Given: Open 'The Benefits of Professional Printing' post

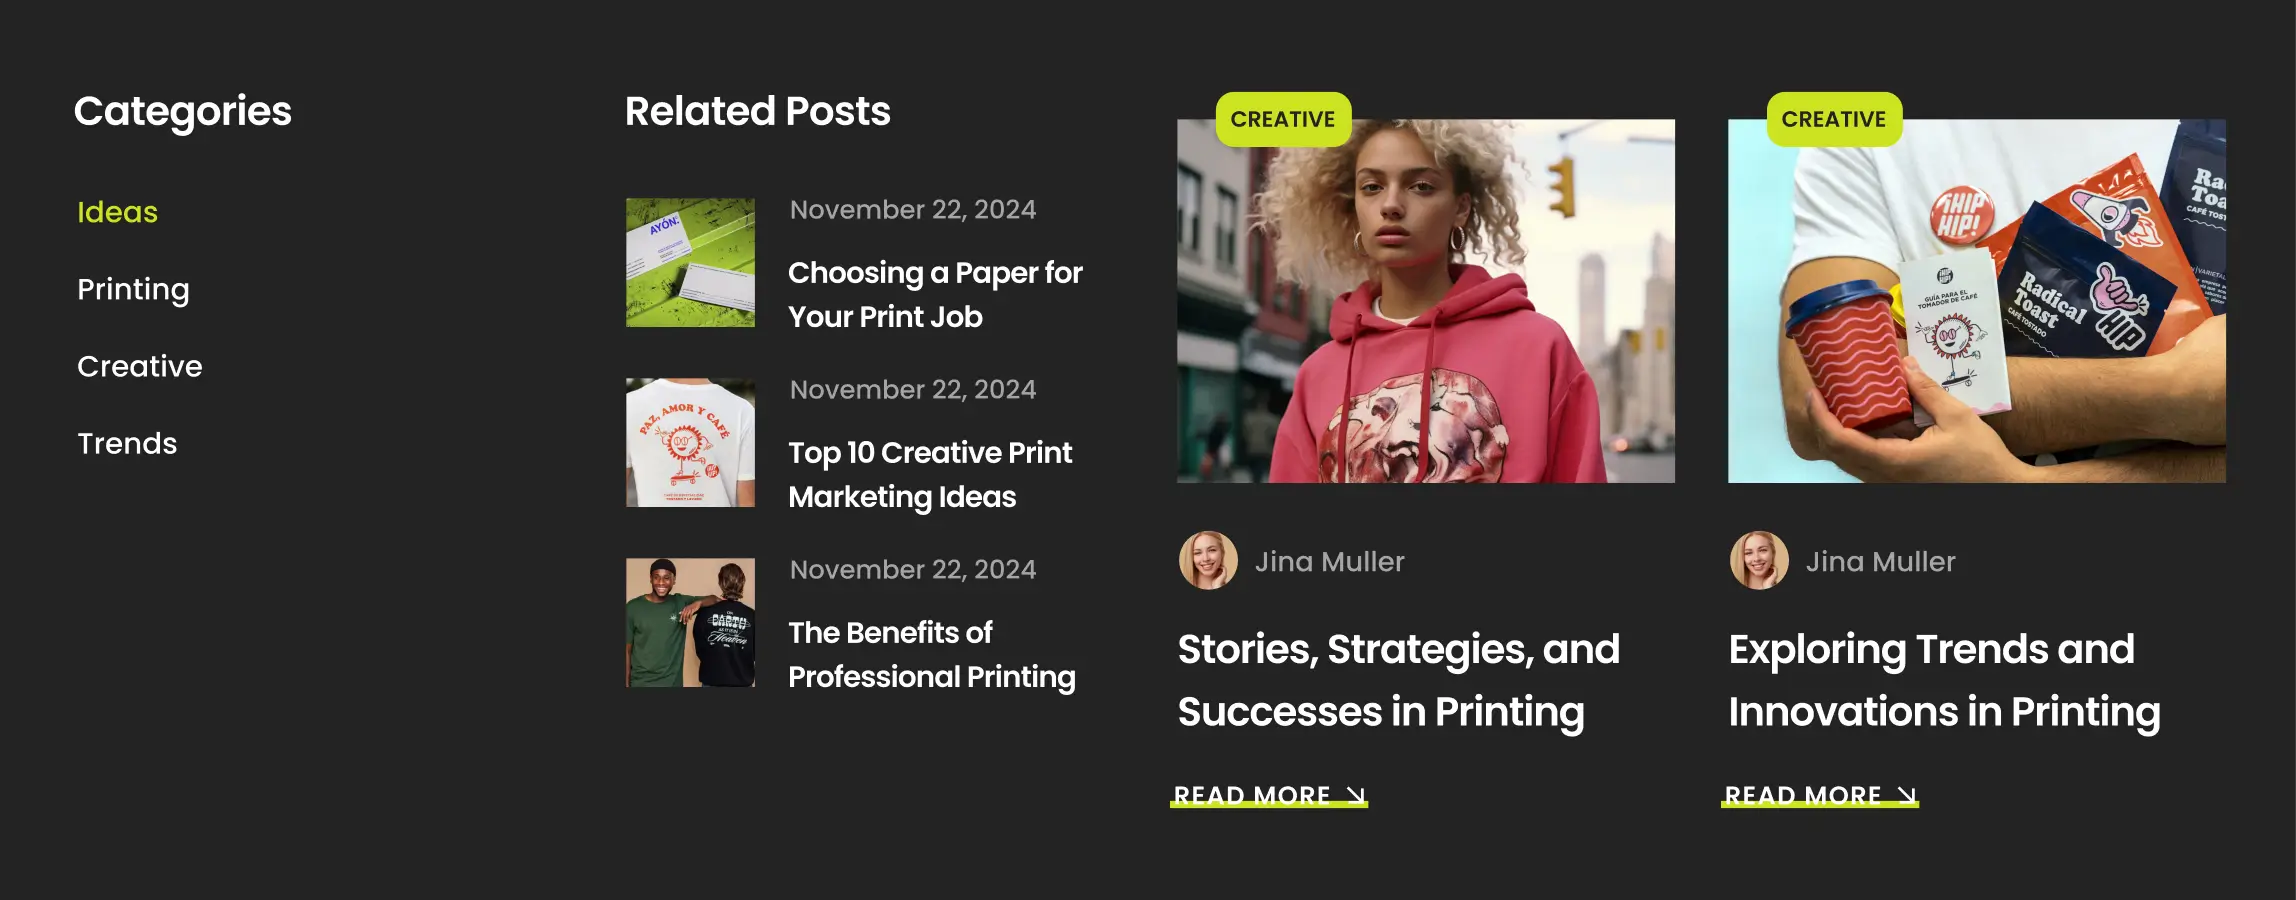Looking at the screenshot, I should tap(931, 654).
